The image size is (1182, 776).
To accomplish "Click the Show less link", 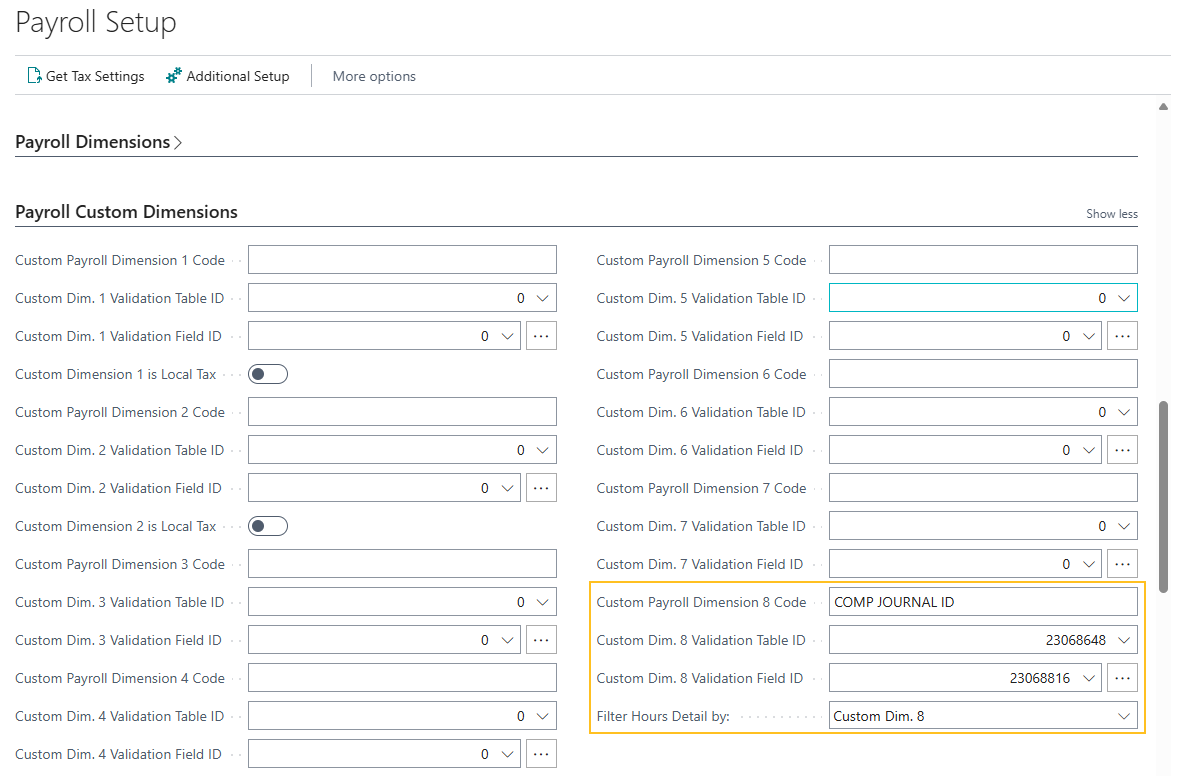I will point(1111,213).
